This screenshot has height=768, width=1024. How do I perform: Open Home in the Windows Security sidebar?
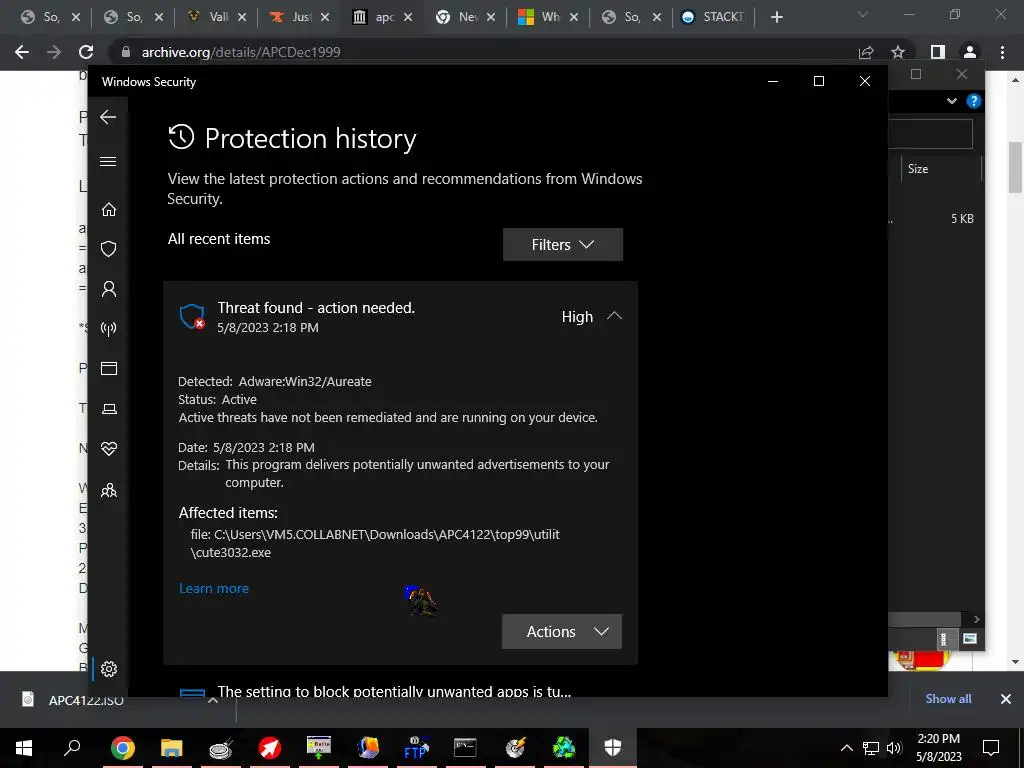[x=108, y=210]
